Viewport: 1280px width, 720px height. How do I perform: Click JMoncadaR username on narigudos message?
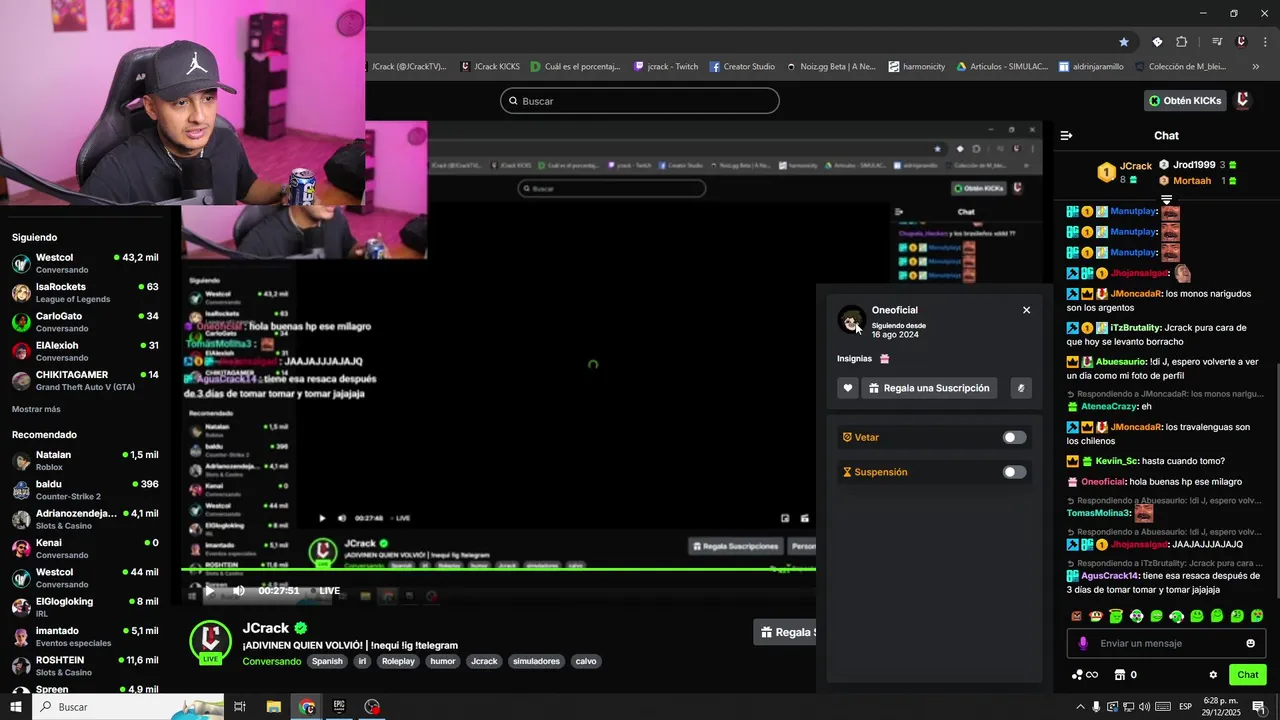point(1136,294)
